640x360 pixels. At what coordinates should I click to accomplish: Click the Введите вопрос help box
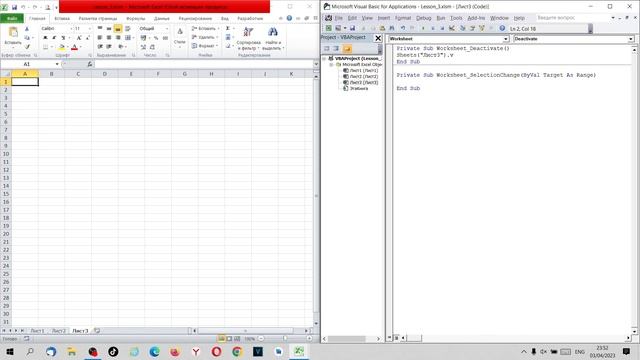pyautogui.click(x=571, y=18)
